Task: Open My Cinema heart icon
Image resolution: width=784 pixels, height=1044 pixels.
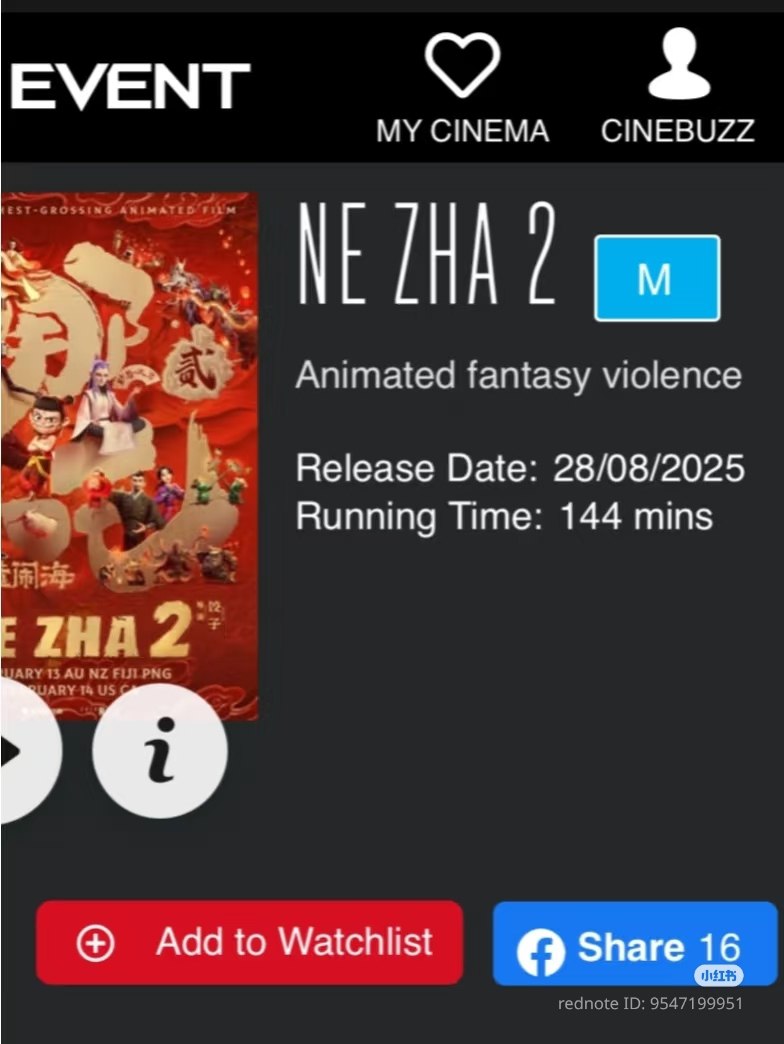Action: click(x=463, y=66)
